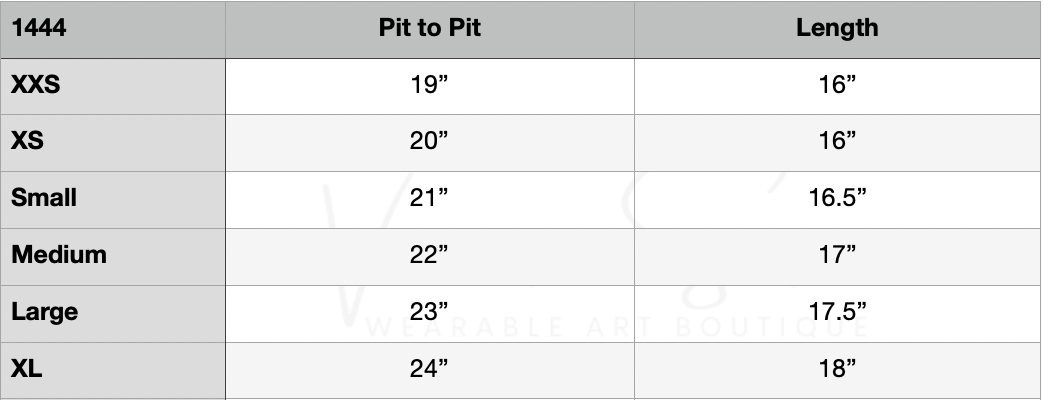Click the Large size row label

pyautogui.click(x=44, y=312)
